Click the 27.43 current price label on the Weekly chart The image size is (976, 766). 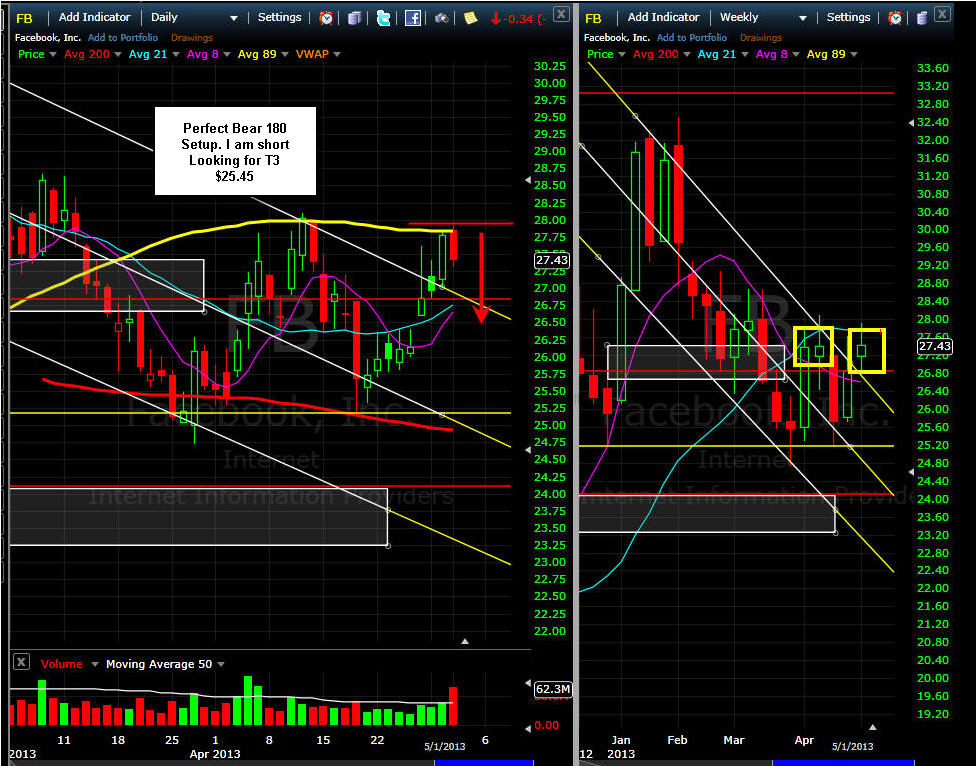pos(934,346)
